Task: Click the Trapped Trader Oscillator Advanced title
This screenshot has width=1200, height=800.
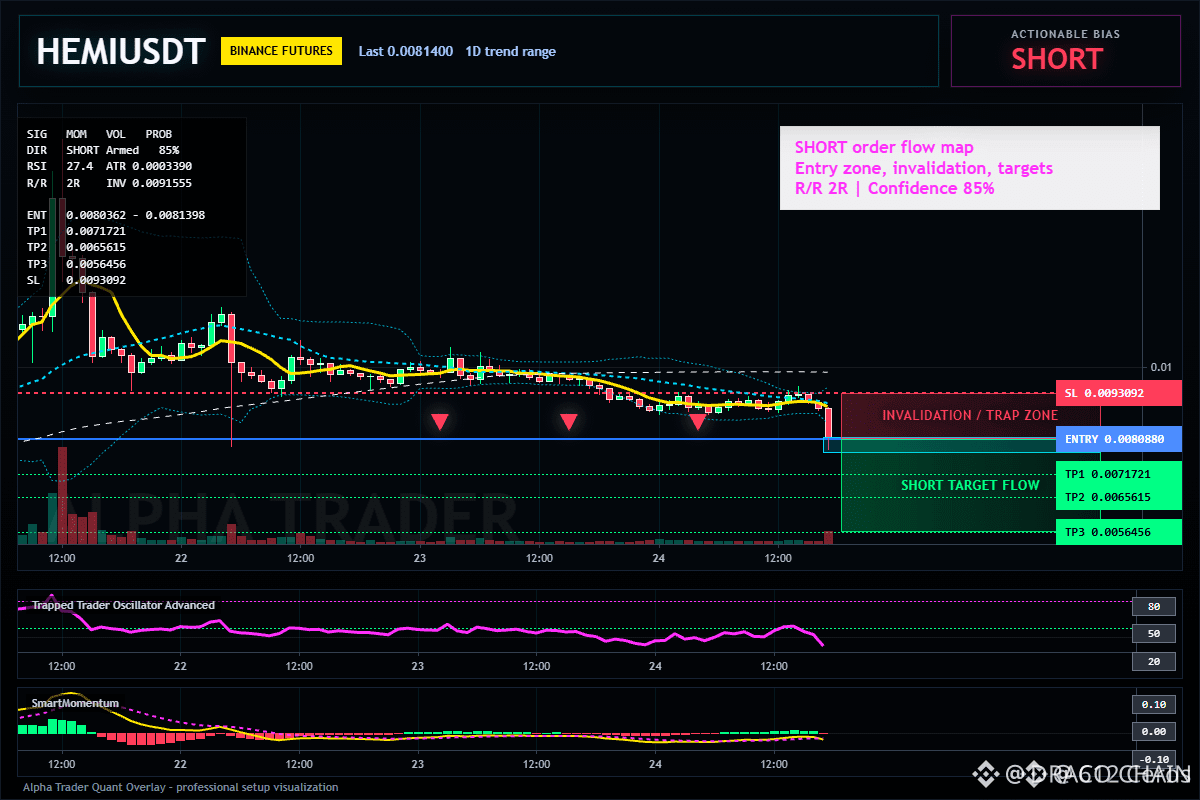Action: (x=123, y=605)
